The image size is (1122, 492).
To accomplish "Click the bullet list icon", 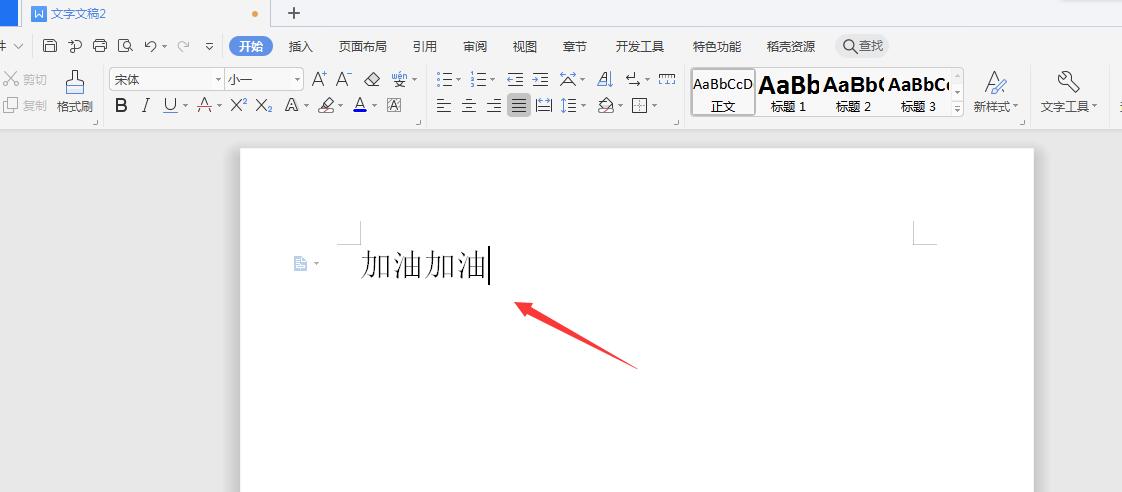I will (444, 79).
